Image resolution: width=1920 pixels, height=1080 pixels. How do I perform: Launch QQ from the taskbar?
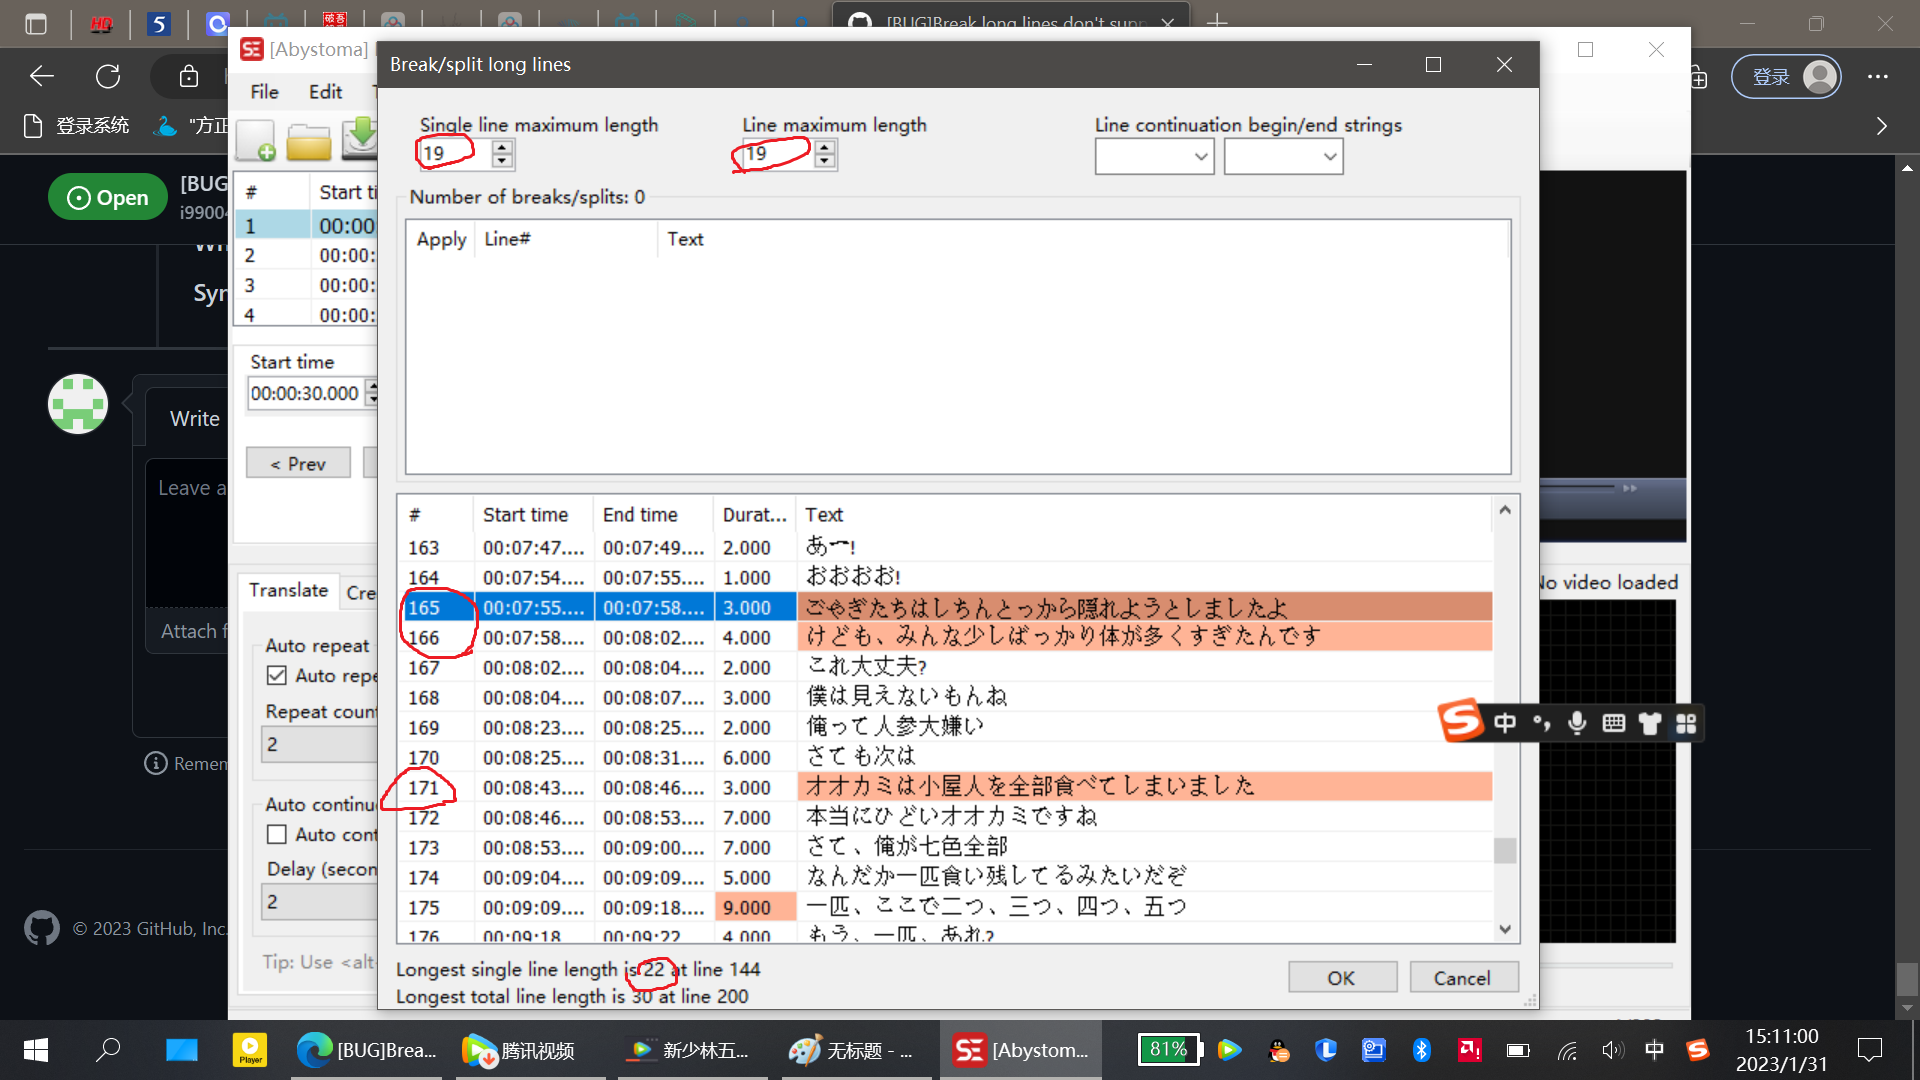click(x=1279, y=1050)
